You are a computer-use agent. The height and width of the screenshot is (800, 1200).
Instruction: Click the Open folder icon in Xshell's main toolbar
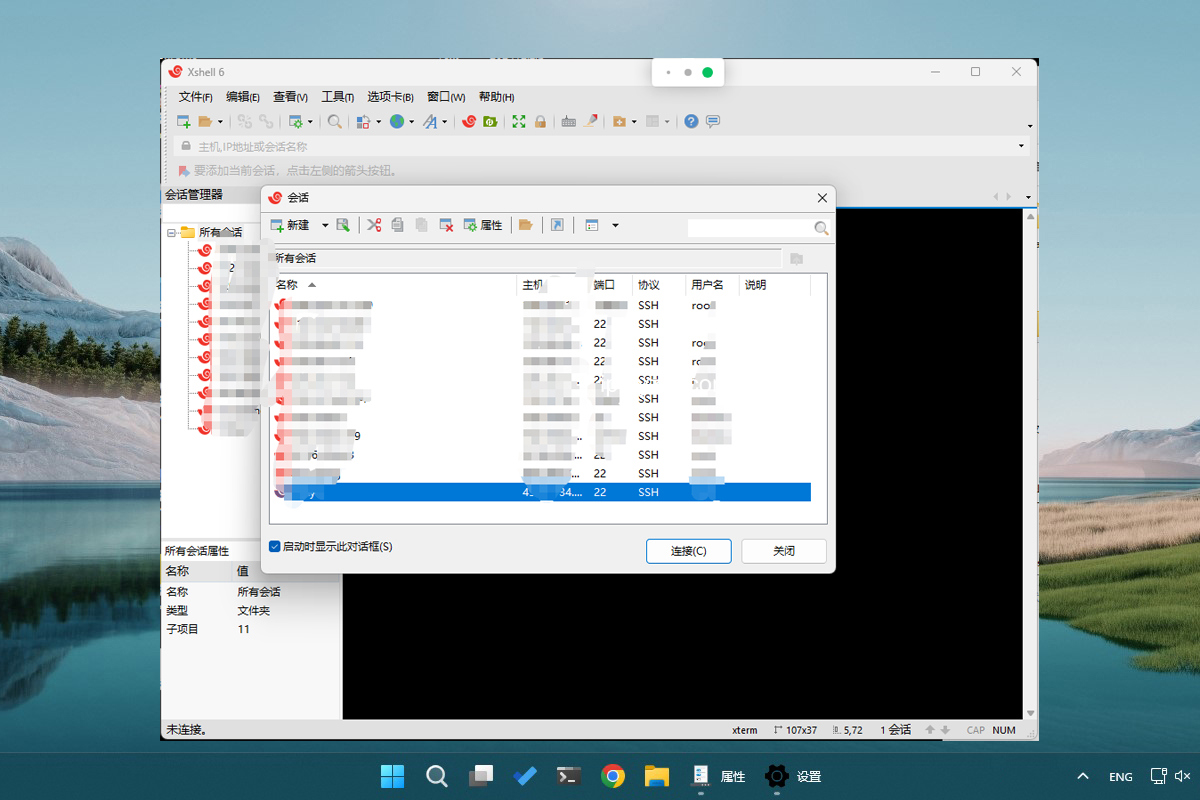pos(205,121)
